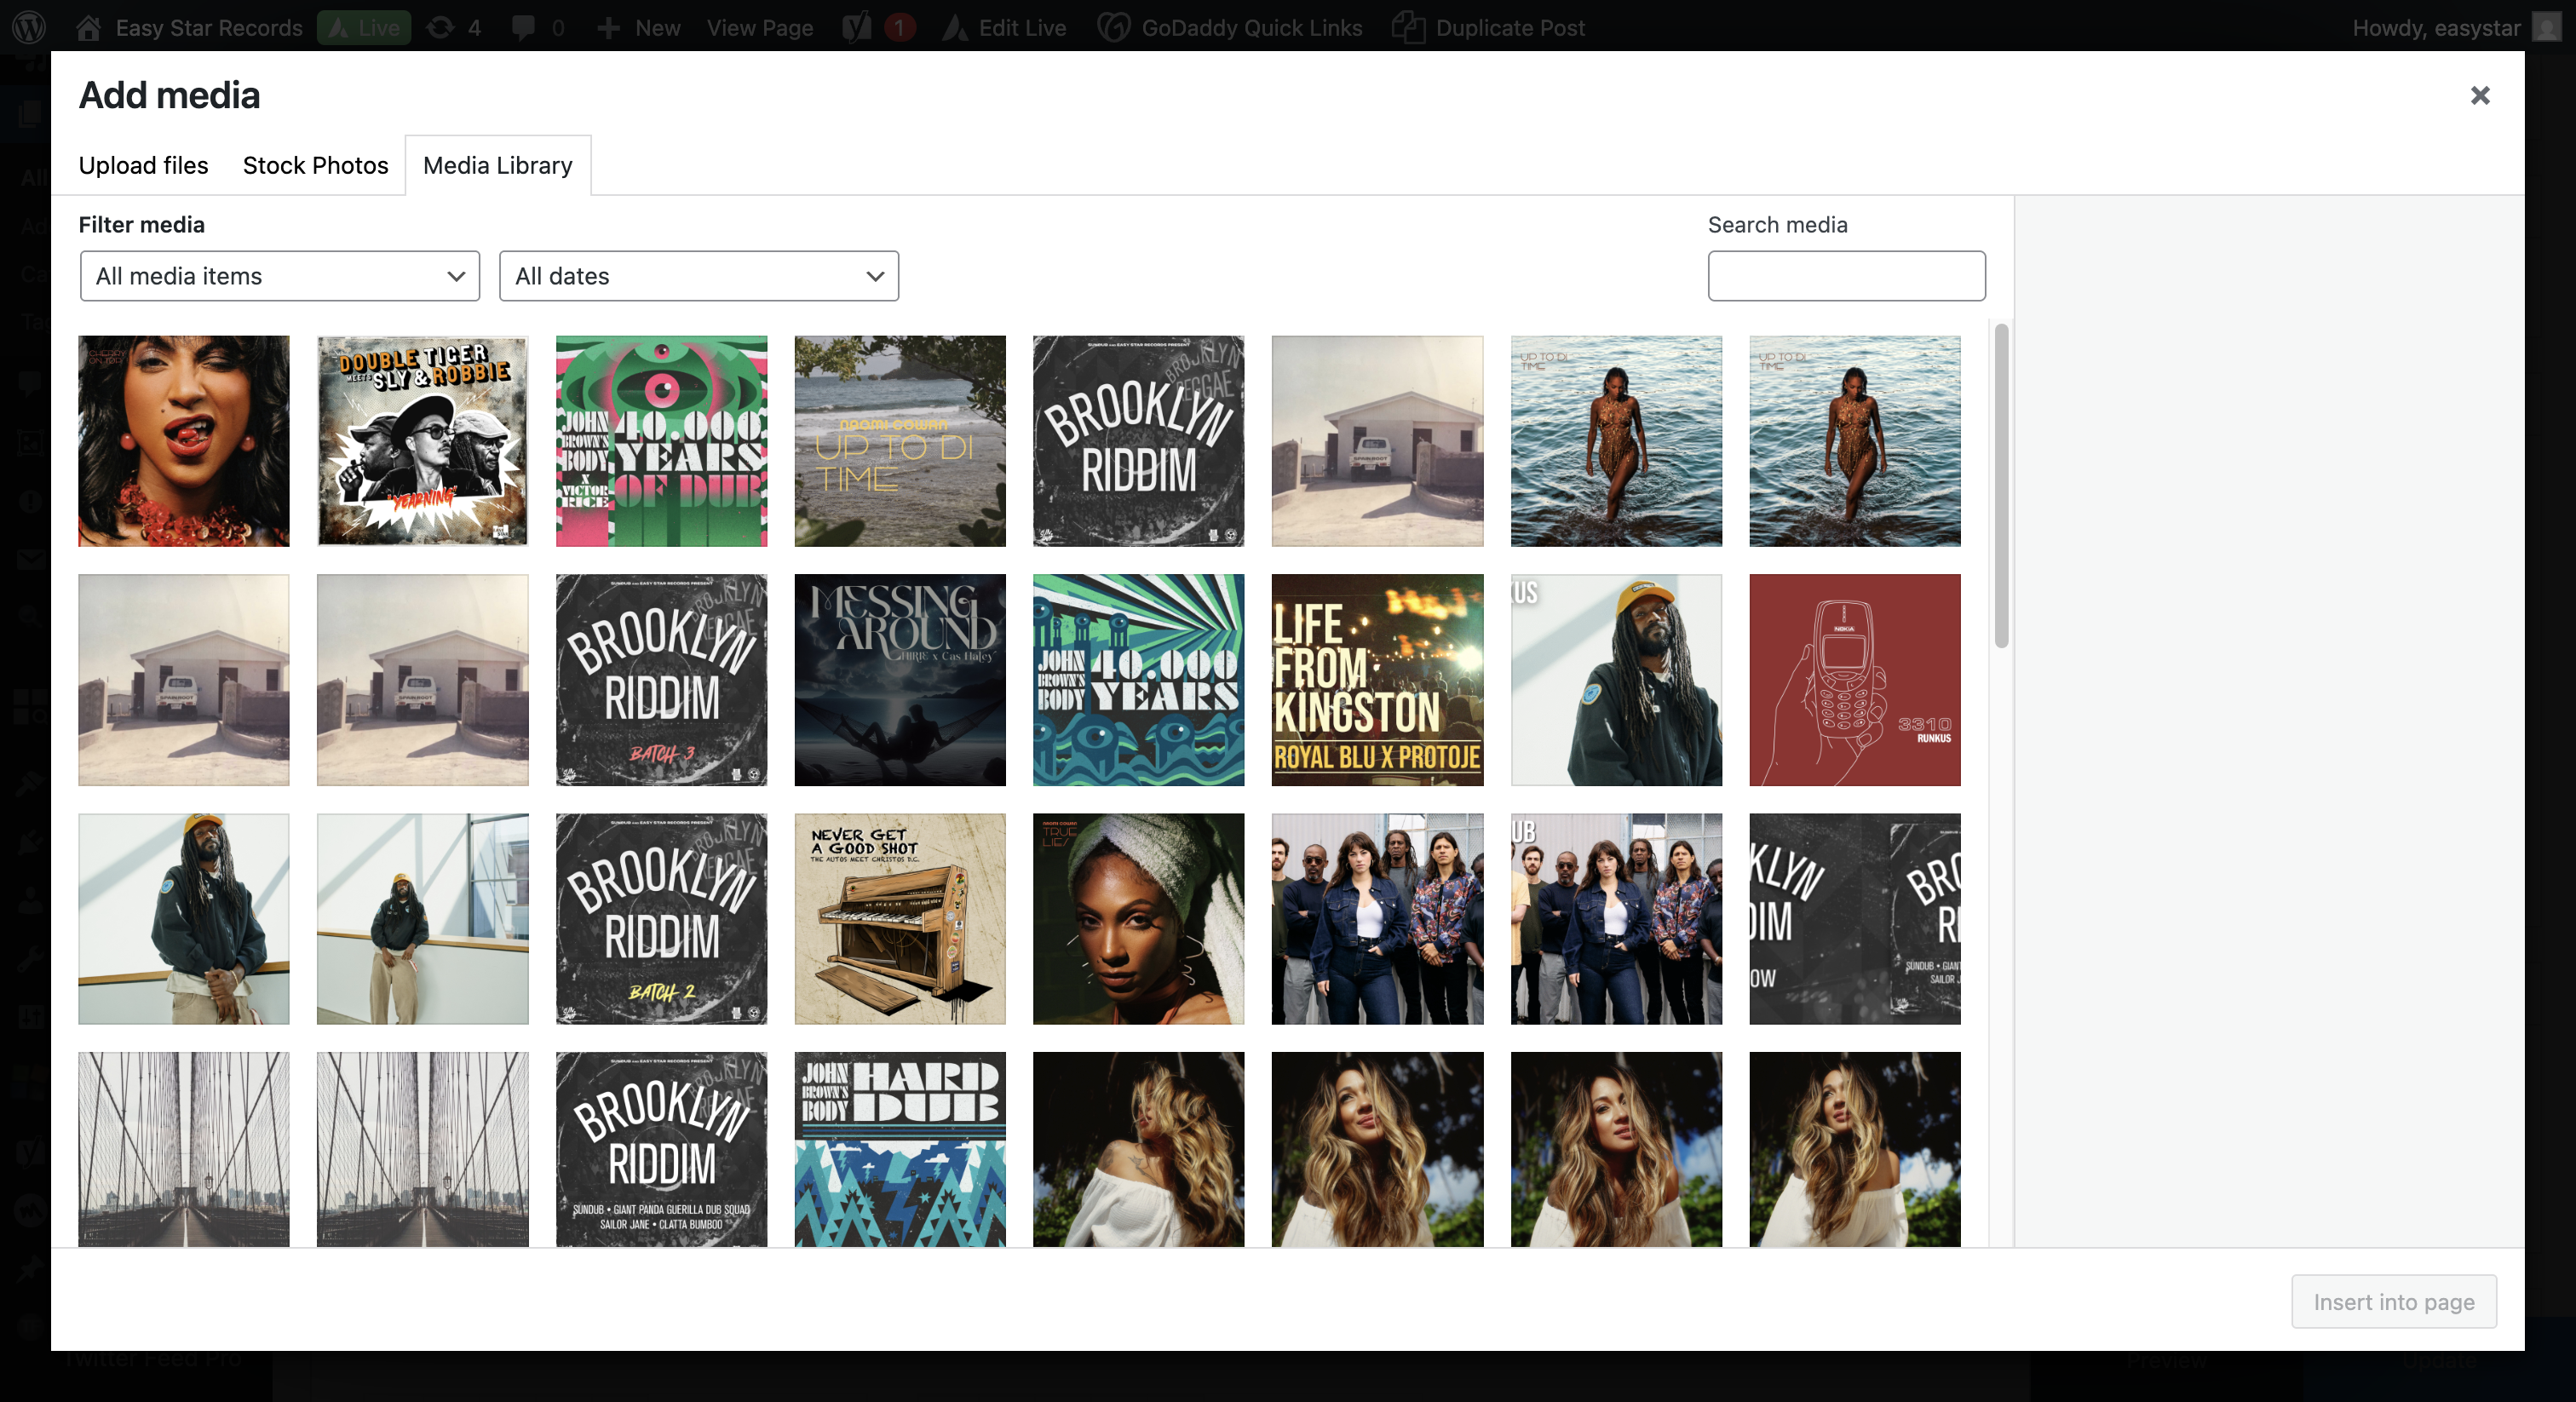Open the New content menu

(x=639, y=27)
